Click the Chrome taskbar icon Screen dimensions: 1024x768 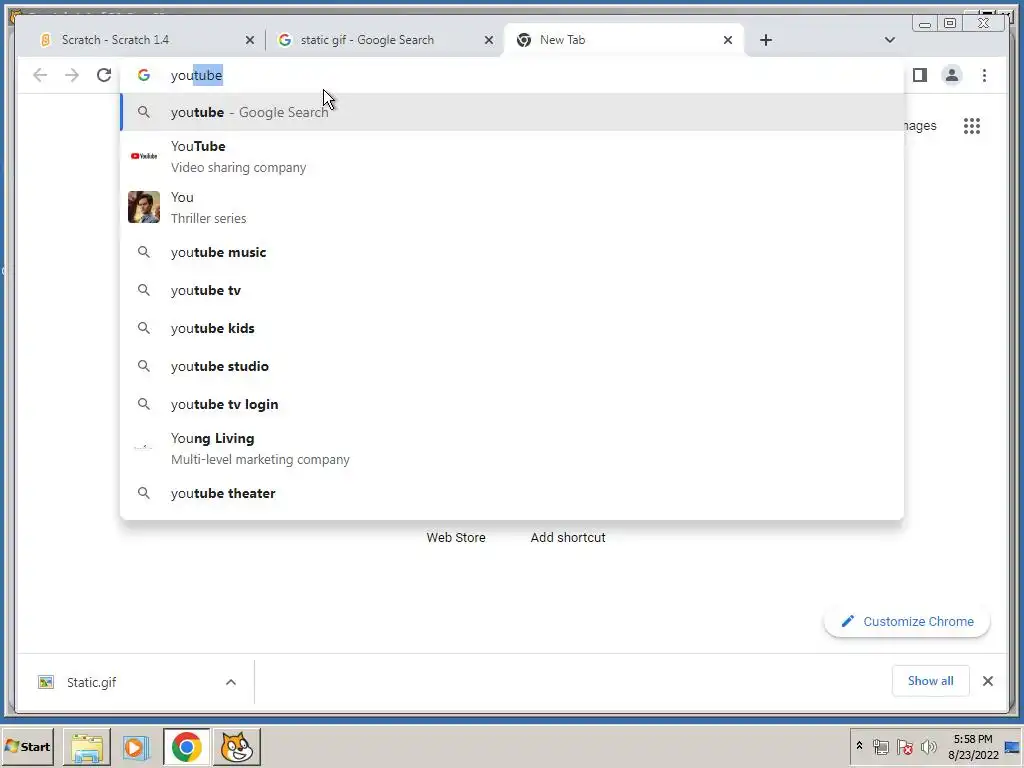[x=187, y=746]
